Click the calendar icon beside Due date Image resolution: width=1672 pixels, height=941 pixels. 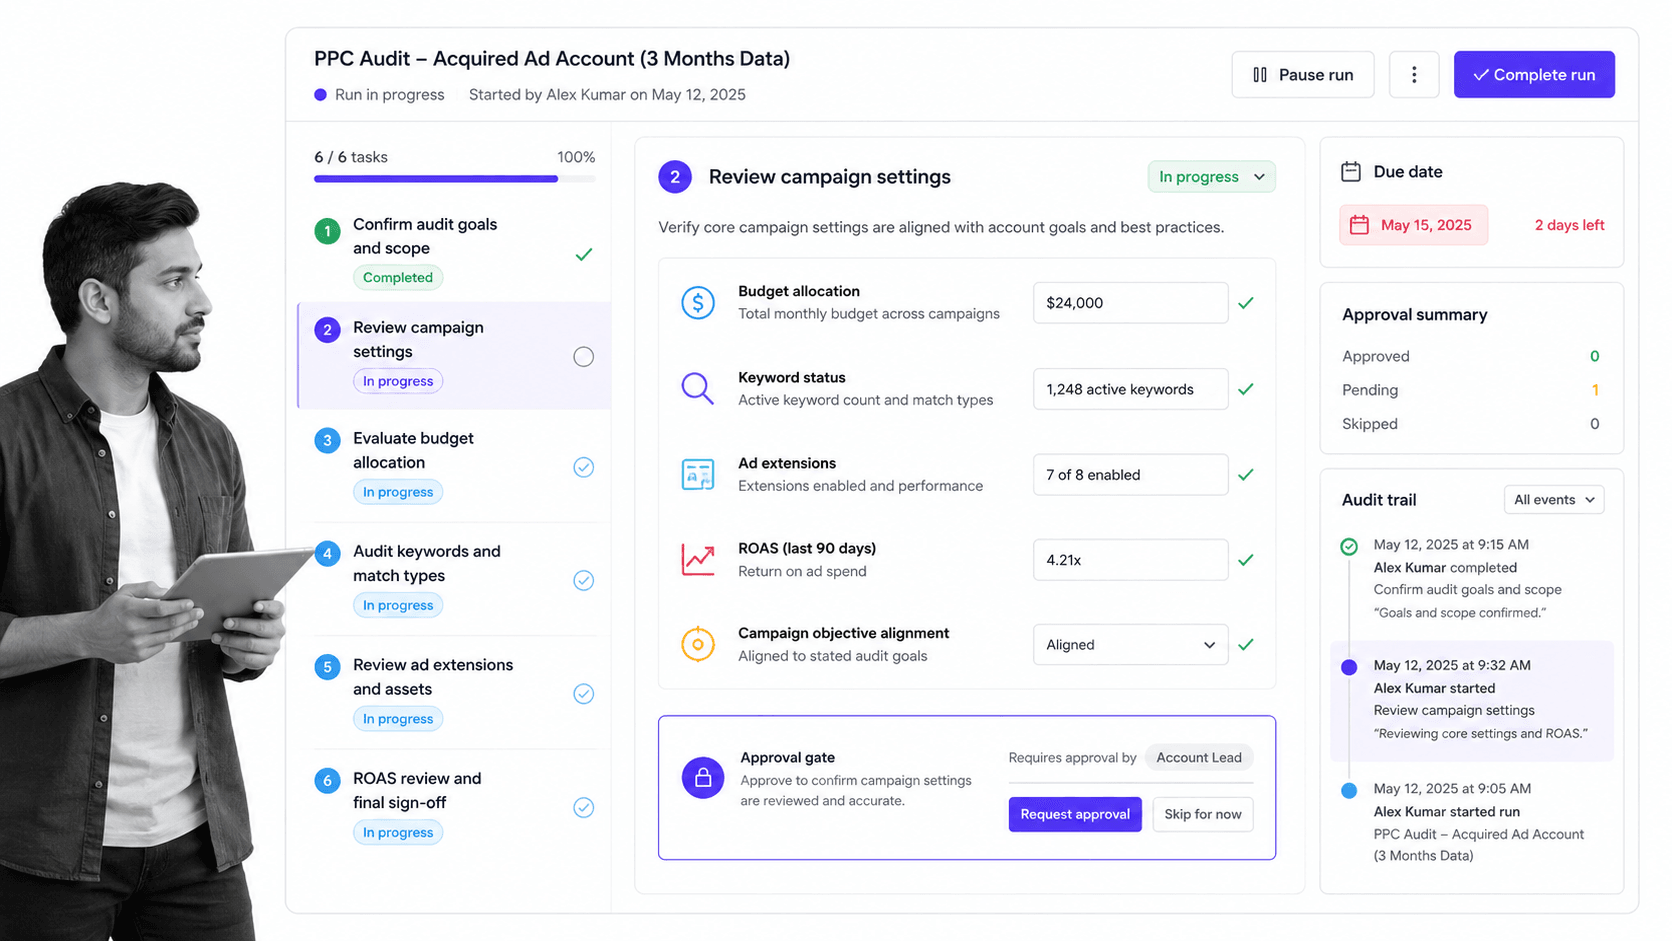pyautogui.click(x=1351, y=171)
